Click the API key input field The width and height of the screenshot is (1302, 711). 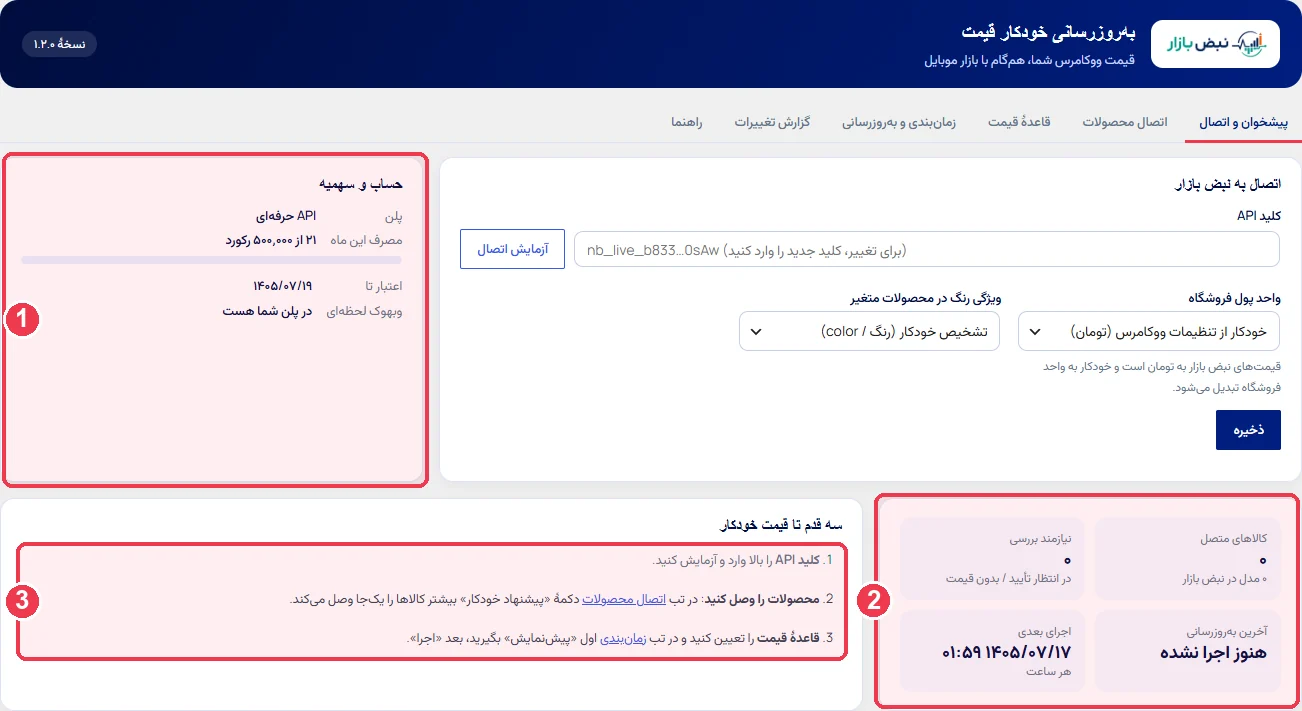[927, 249]
